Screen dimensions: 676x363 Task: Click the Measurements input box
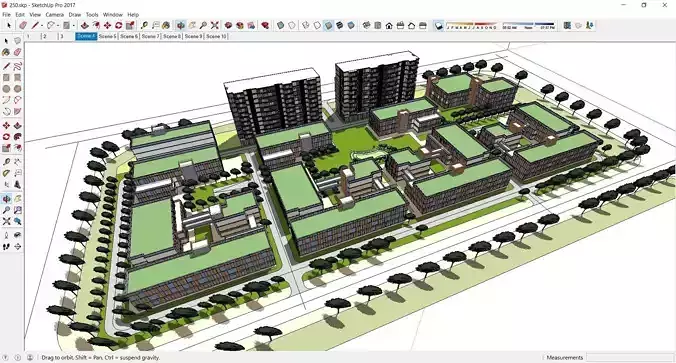(629, 357)
